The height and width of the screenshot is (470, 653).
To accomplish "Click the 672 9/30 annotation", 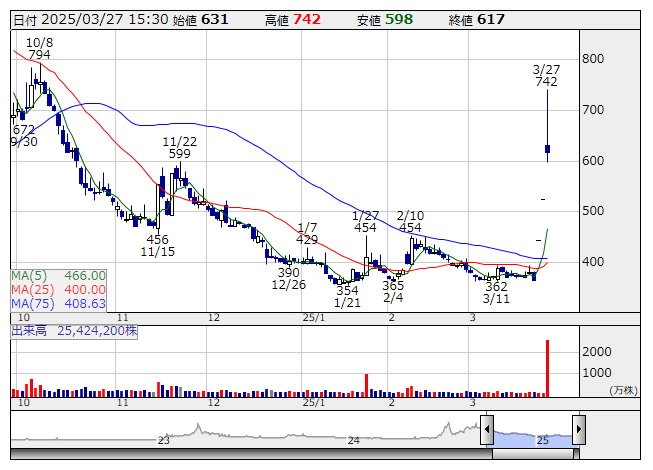I will click(x=24, y=136).
